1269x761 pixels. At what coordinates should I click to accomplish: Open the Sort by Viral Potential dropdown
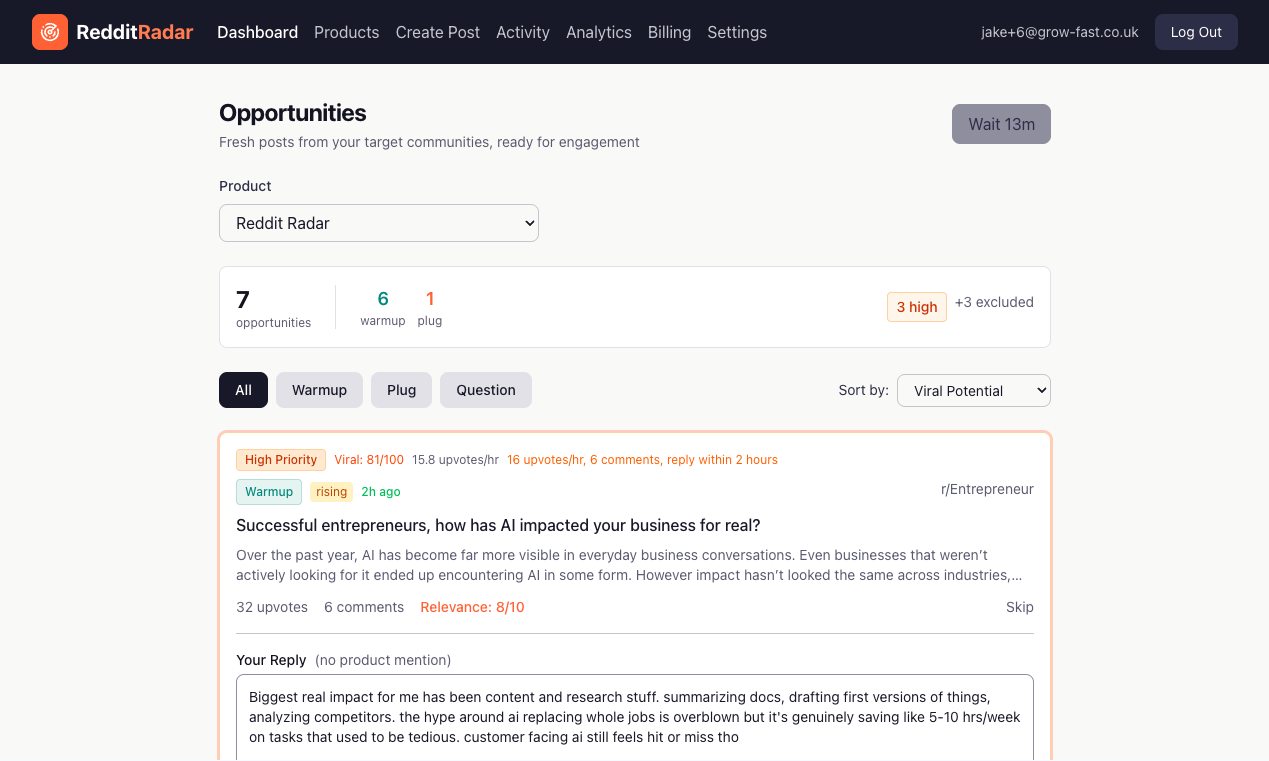tap(972, 390)
